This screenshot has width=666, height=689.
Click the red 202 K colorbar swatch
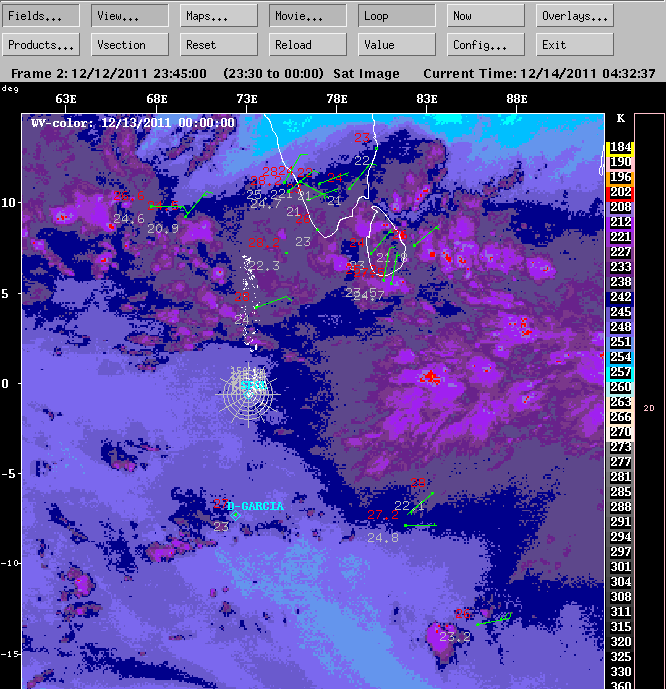point(620,192)
